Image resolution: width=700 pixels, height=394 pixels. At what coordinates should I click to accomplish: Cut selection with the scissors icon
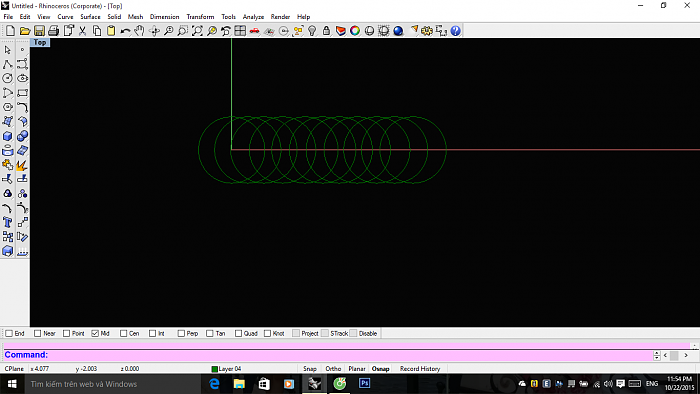click(x=82, y=31)
